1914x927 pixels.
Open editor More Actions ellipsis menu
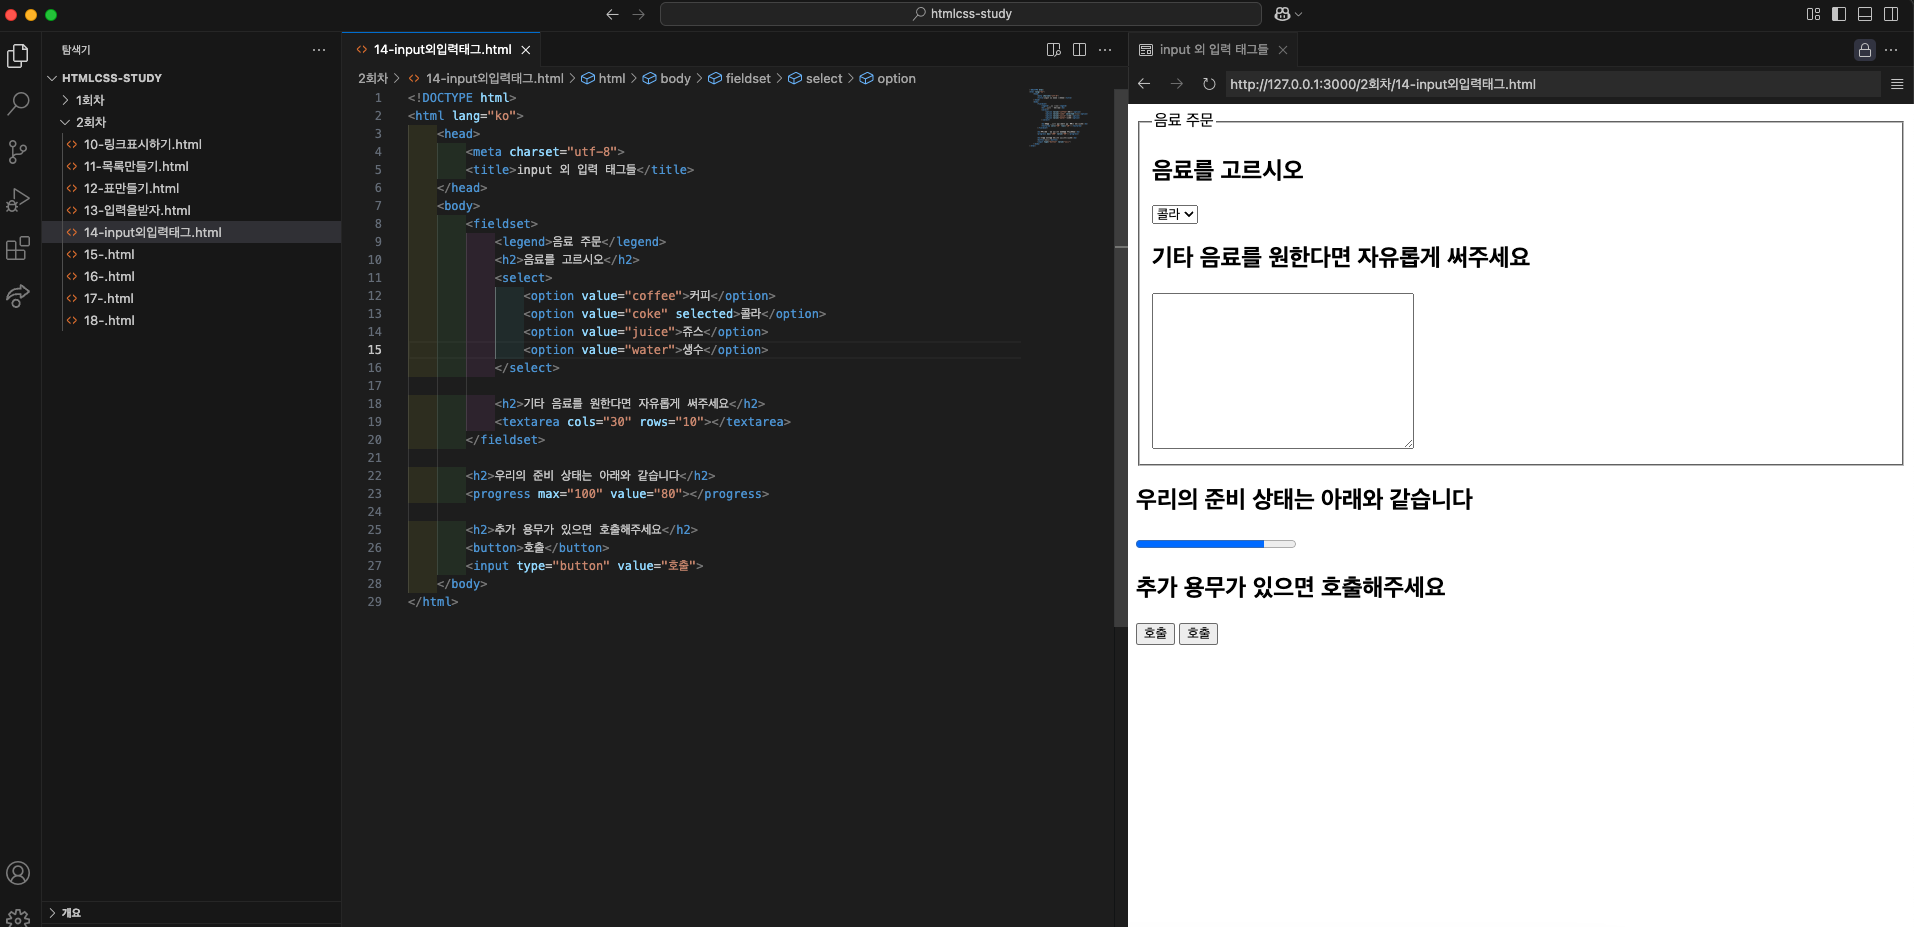click(1105, 50)
